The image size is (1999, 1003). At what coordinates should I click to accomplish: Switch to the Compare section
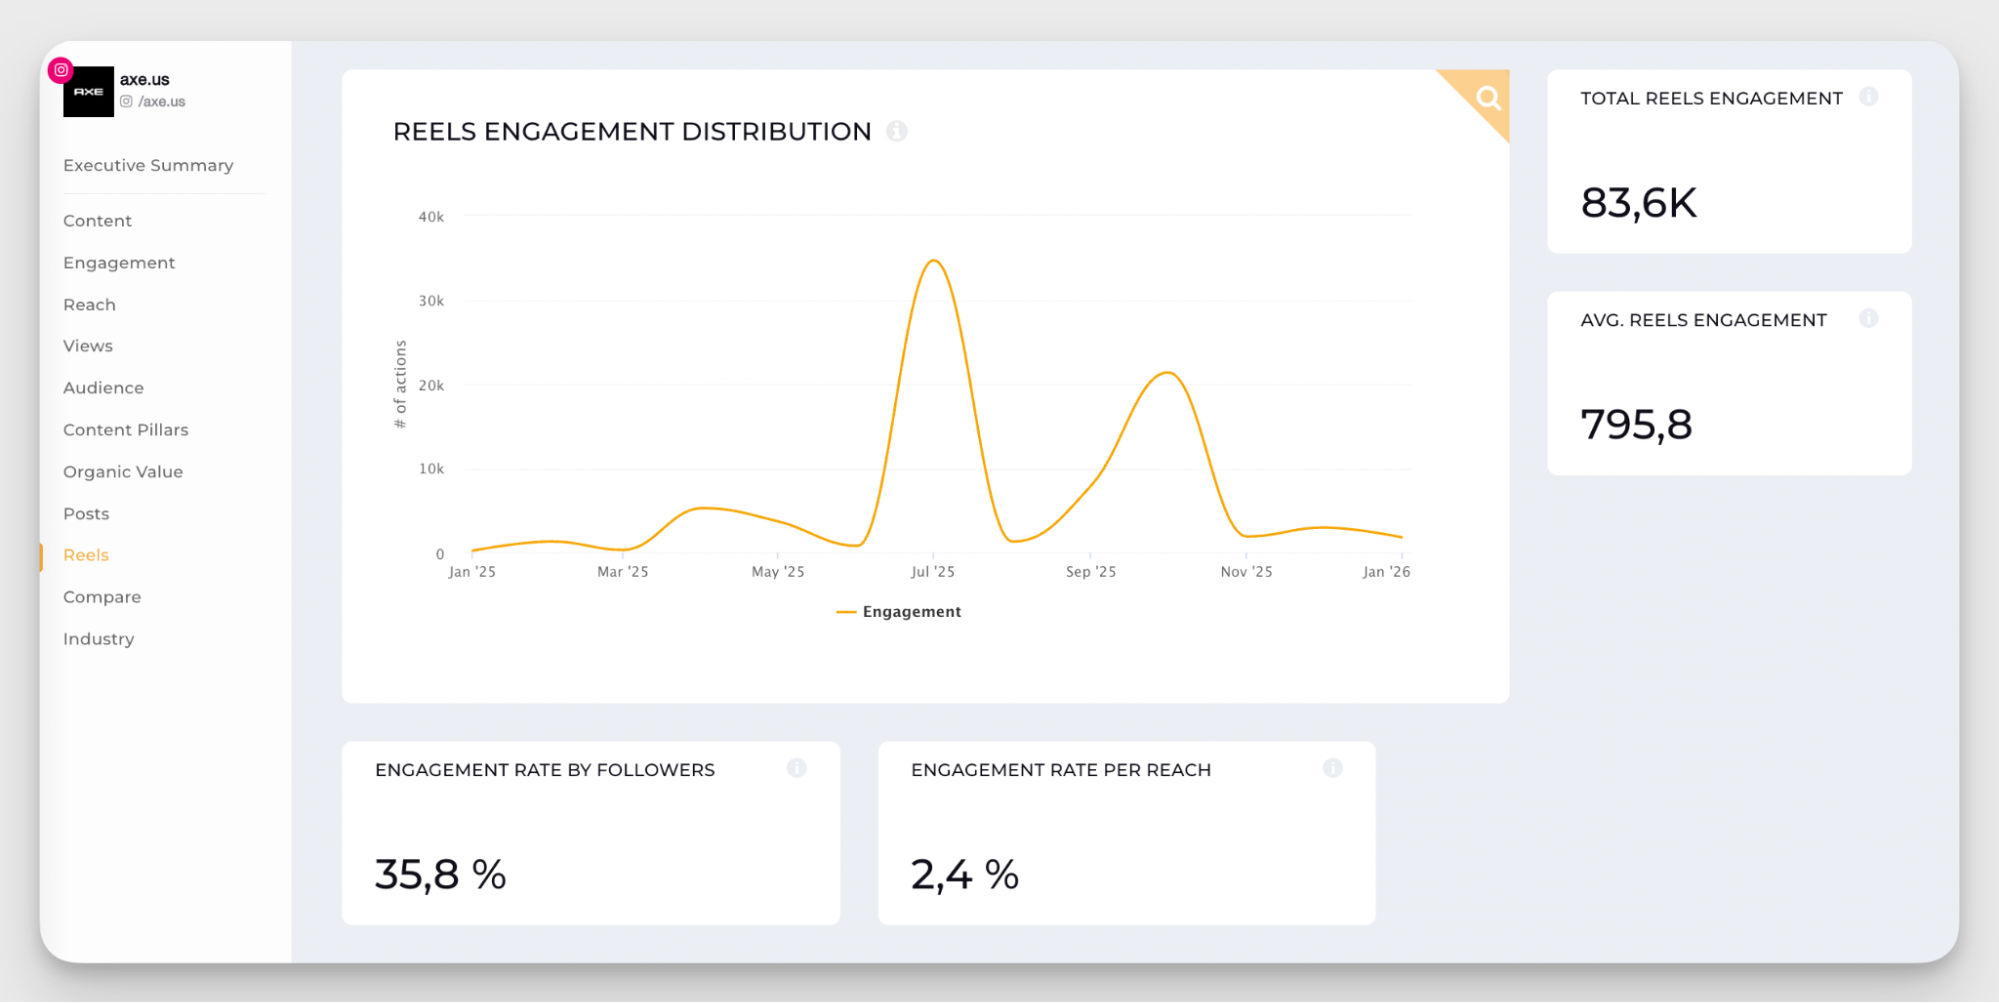click(102, 596)
